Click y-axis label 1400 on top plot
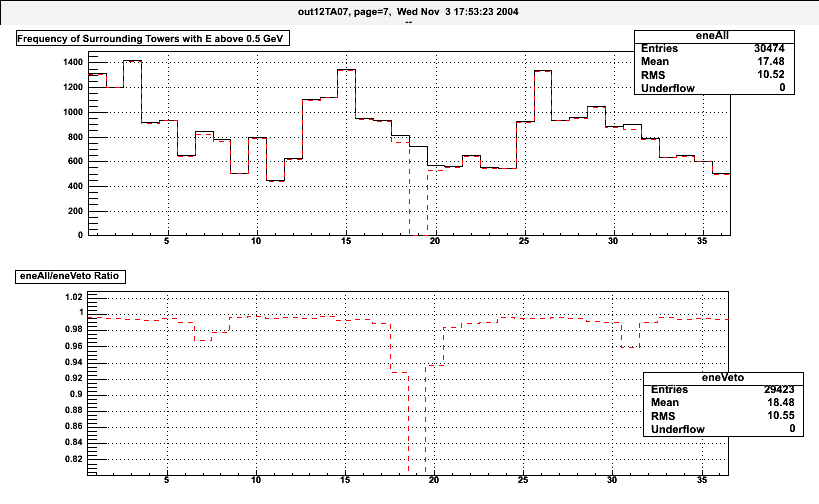The height and width of the screenshot is (504, 819). coord(73,62)
